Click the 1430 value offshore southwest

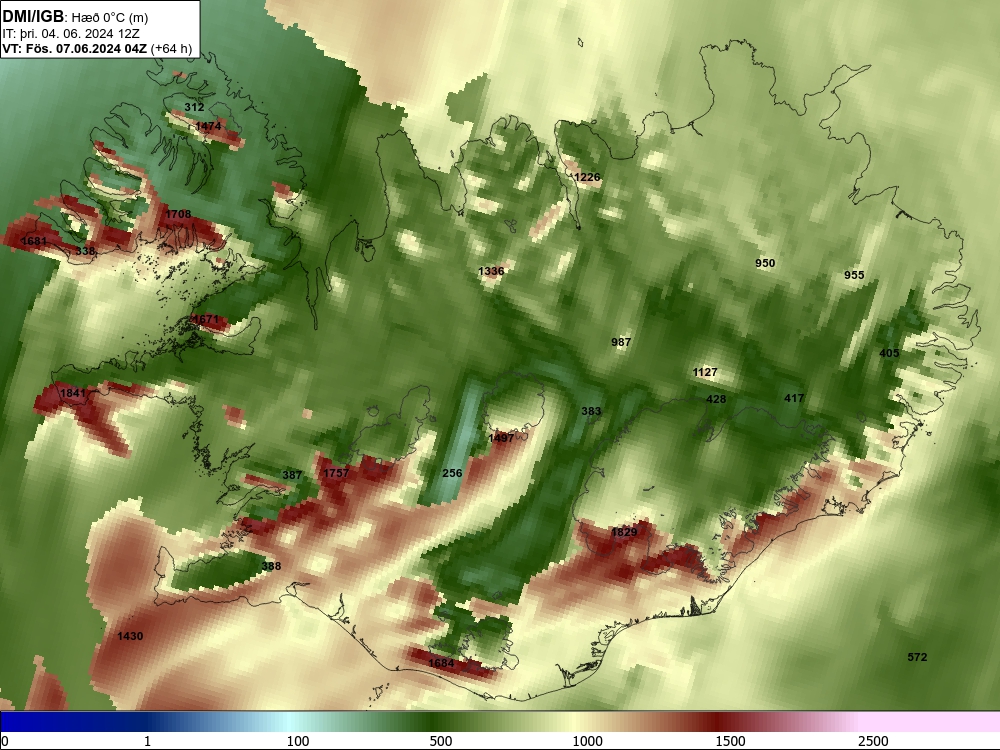pyautogui.click(x=130, y=636)
